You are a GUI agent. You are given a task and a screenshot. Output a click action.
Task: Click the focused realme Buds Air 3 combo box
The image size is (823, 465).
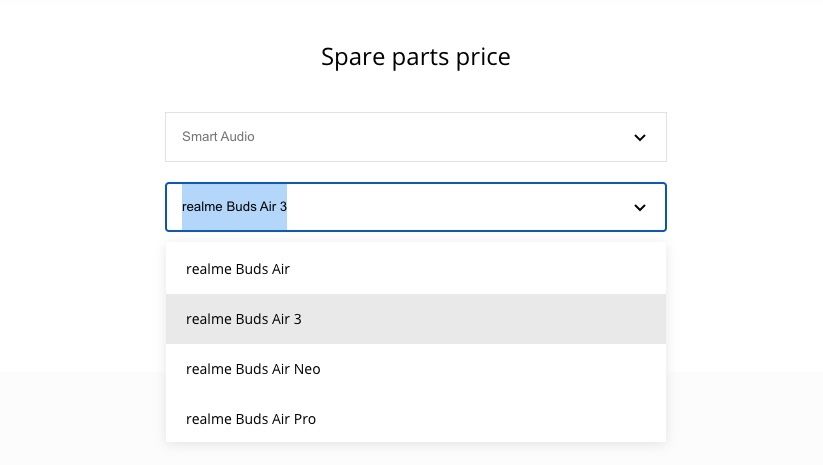[x=416, y=207]
